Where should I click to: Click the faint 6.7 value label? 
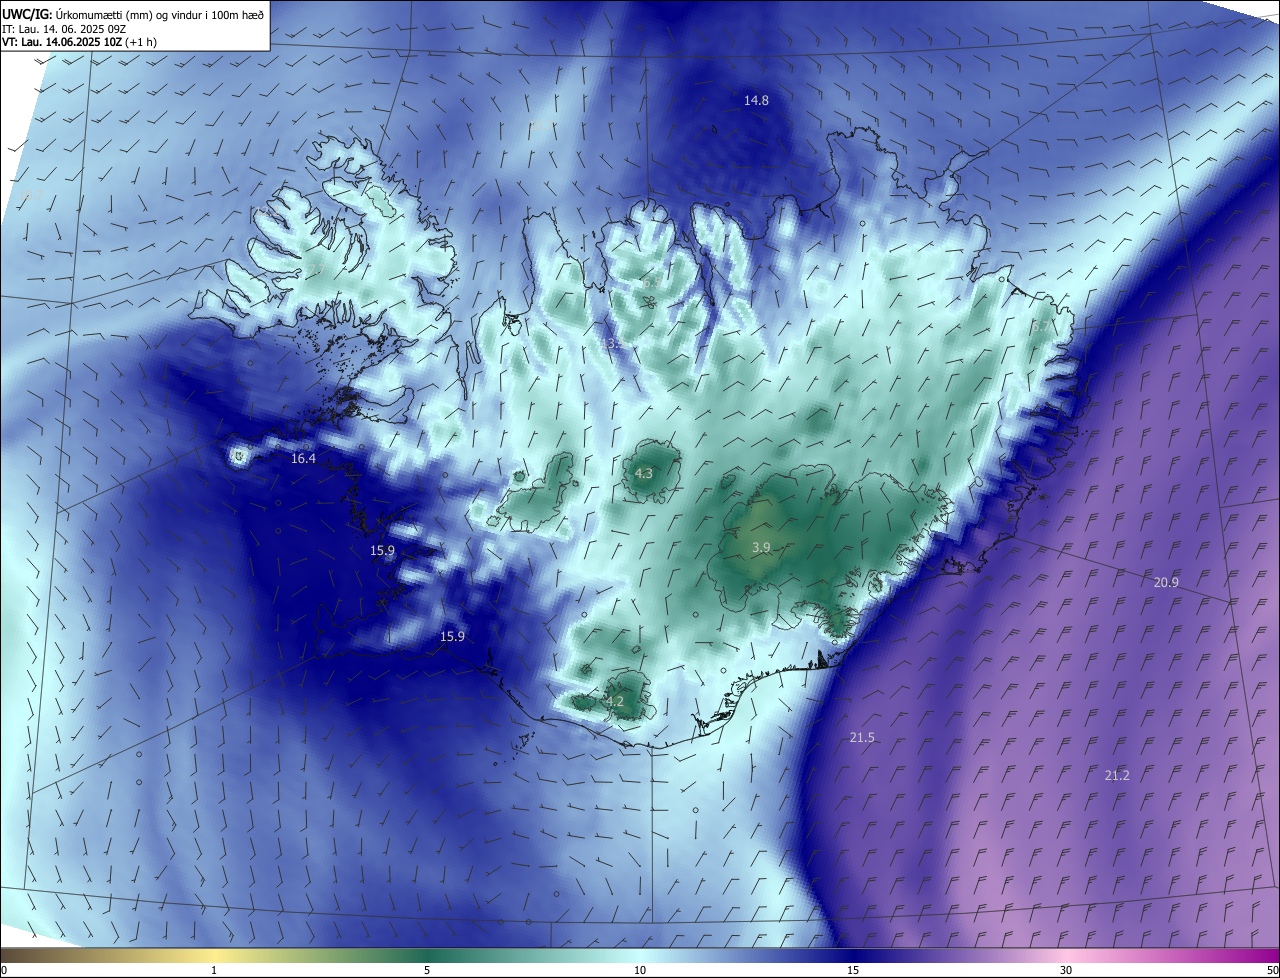pyautogui.click(x=1042, y=326)
